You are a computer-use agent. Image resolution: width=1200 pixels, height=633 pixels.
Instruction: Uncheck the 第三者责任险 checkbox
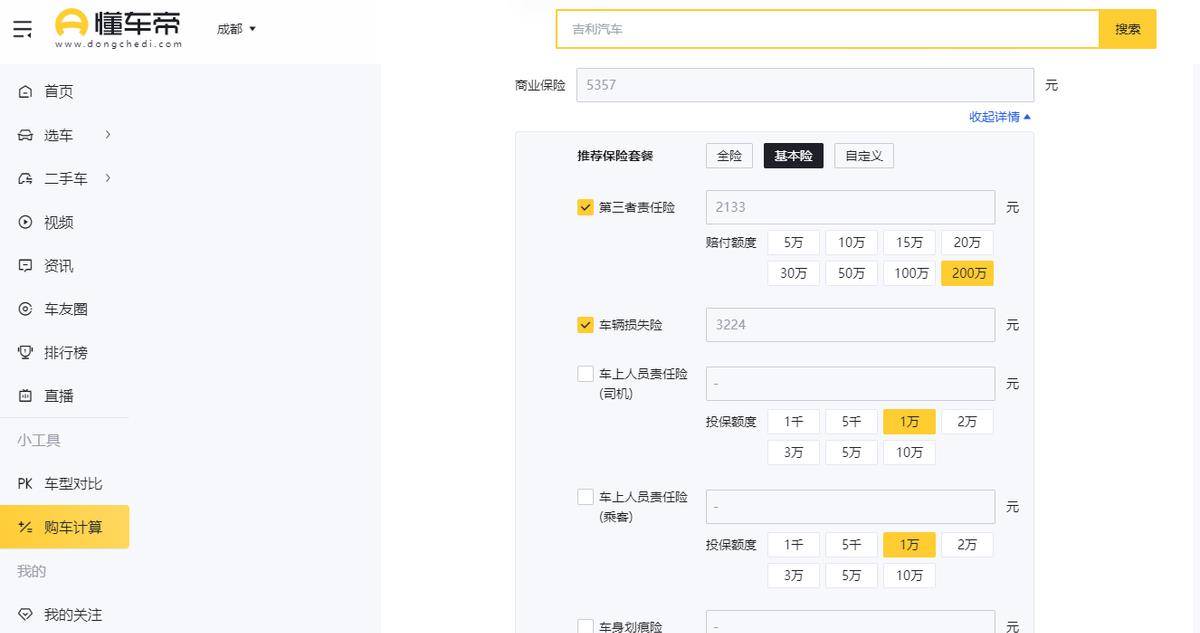586,207
